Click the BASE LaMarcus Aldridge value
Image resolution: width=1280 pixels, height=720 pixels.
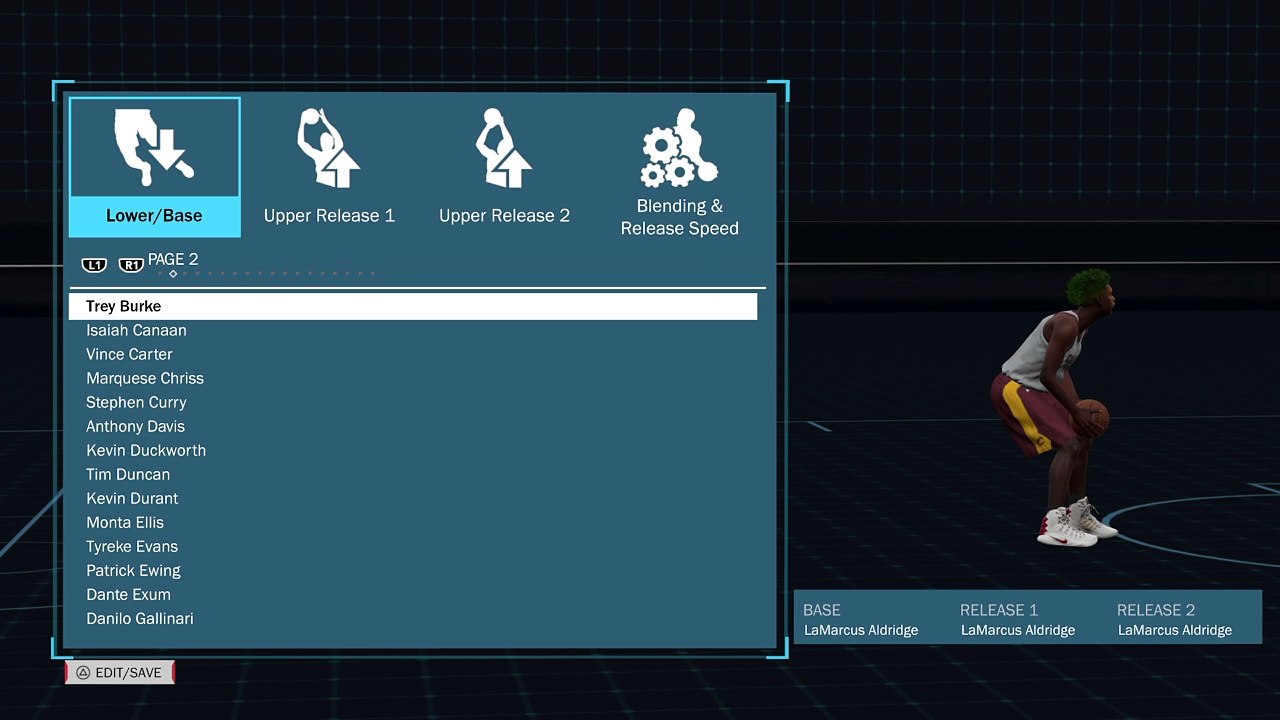861,630
